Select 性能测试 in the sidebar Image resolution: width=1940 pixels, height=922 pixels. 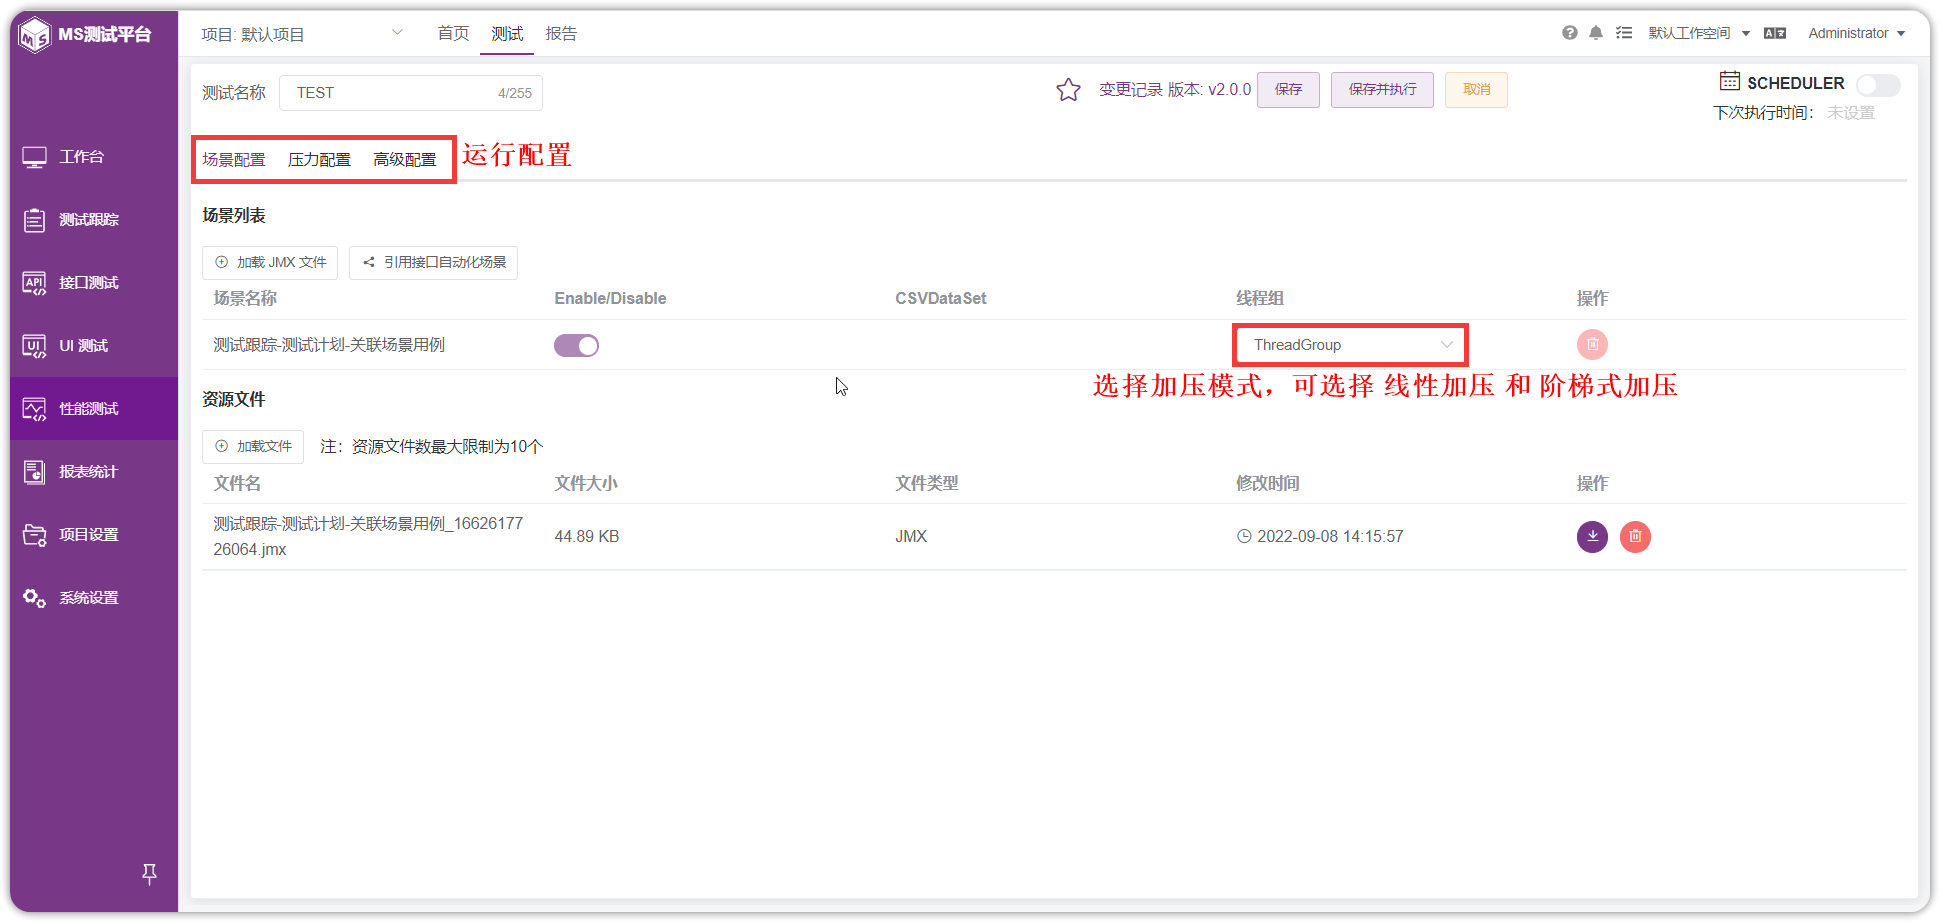click(x=94, y=409)
